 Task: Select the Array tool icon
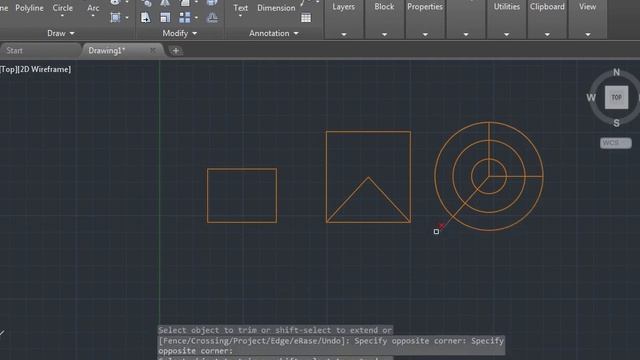[185, 18]
